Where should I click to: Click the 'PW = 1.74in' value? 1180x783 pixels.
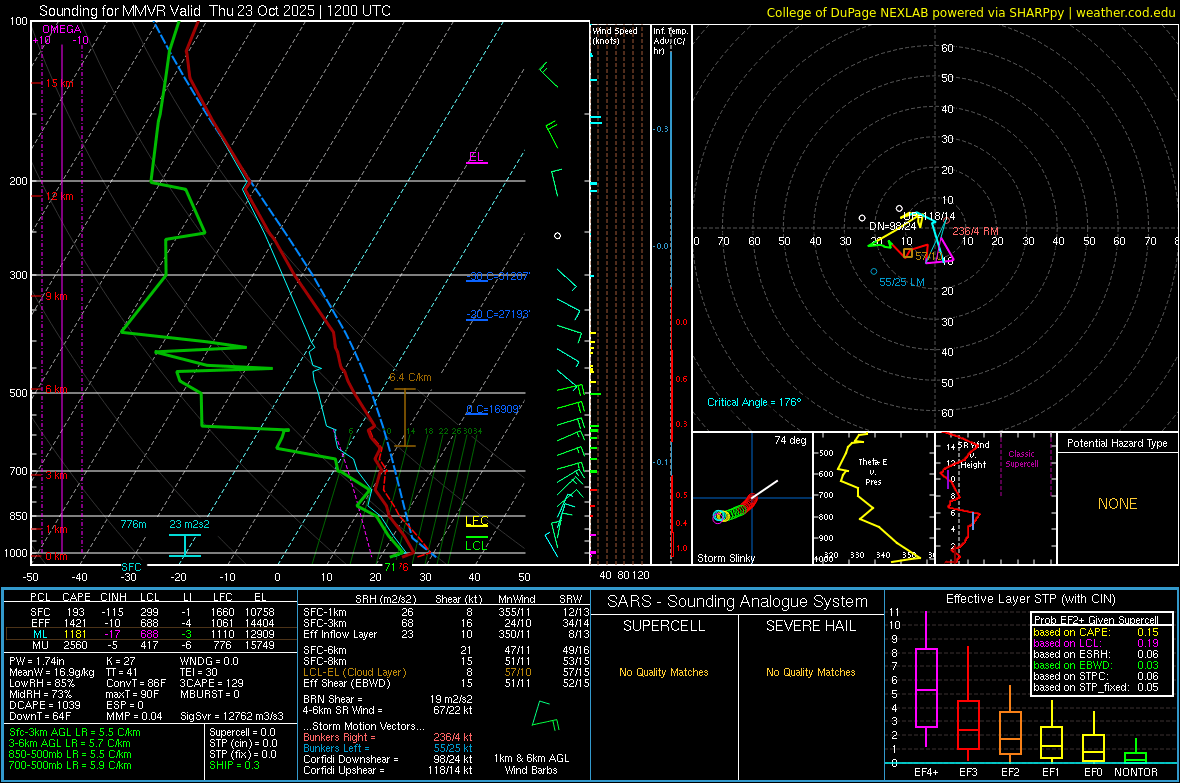[x=37, y=661]
